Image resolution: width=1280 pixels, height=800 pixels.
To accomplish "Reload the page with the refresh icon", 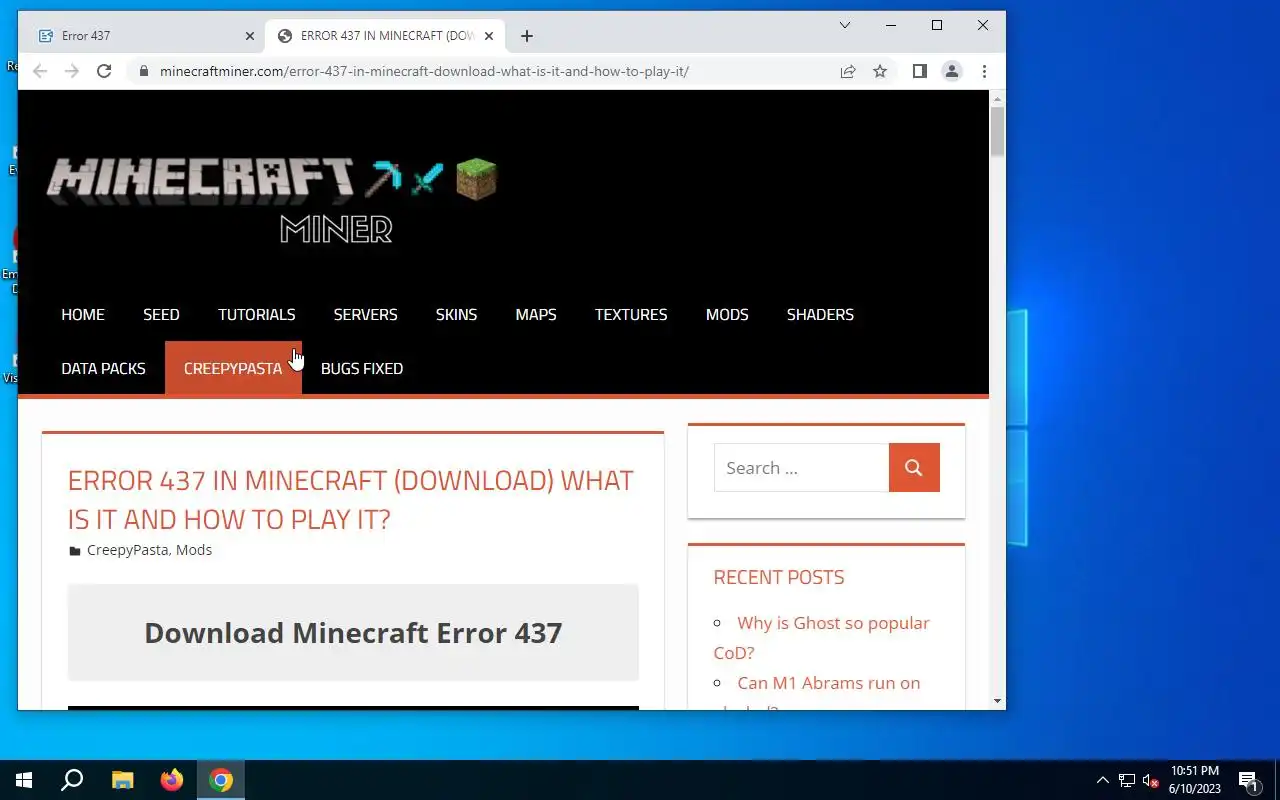I will click(x=104, y=71).
